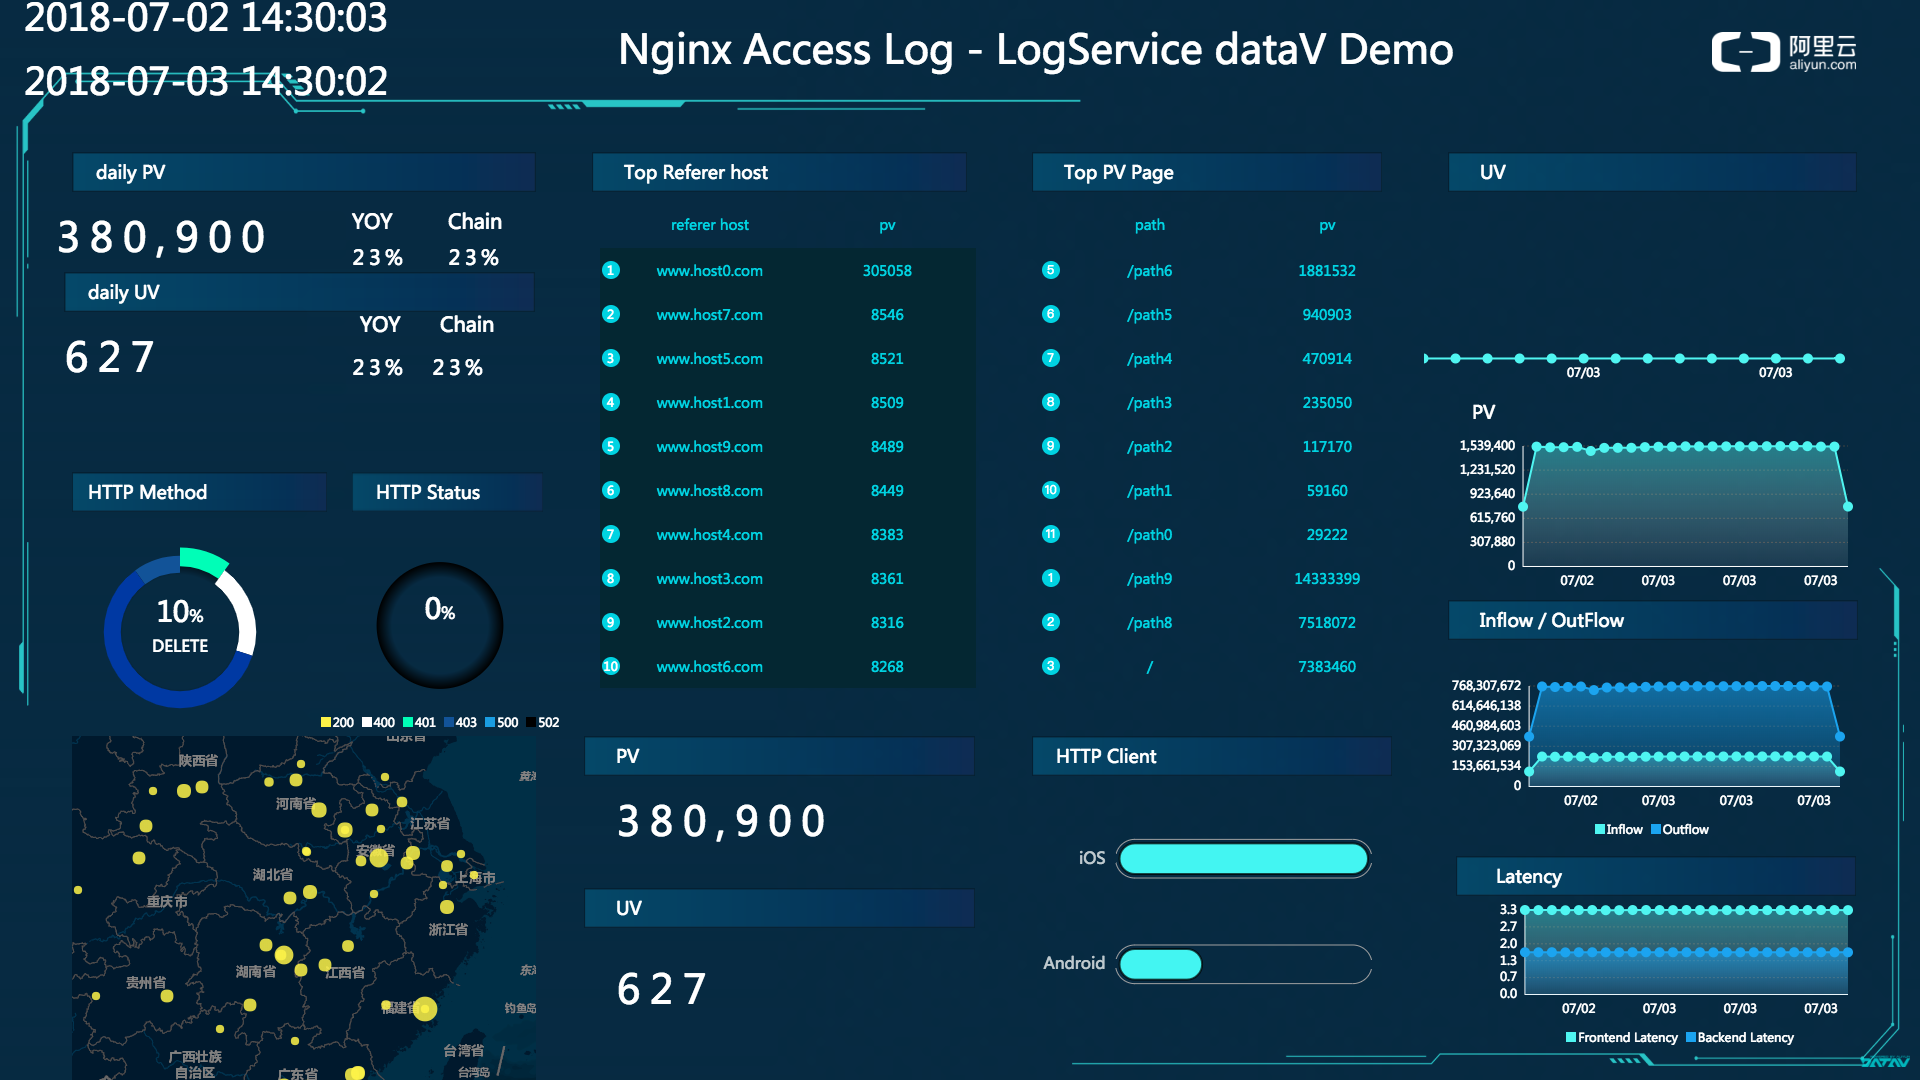Click the 江苏省 map label
Image resolution: width=1920 pixels, height=1080 pixels.
(430, 823)
